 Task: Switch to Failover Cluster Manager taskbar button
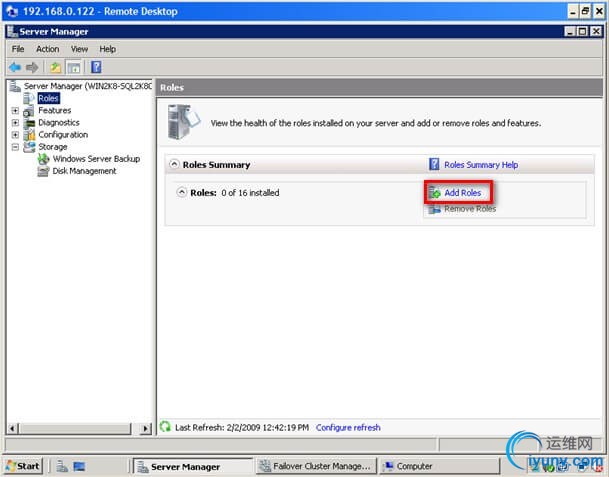(x=316, y=466)
